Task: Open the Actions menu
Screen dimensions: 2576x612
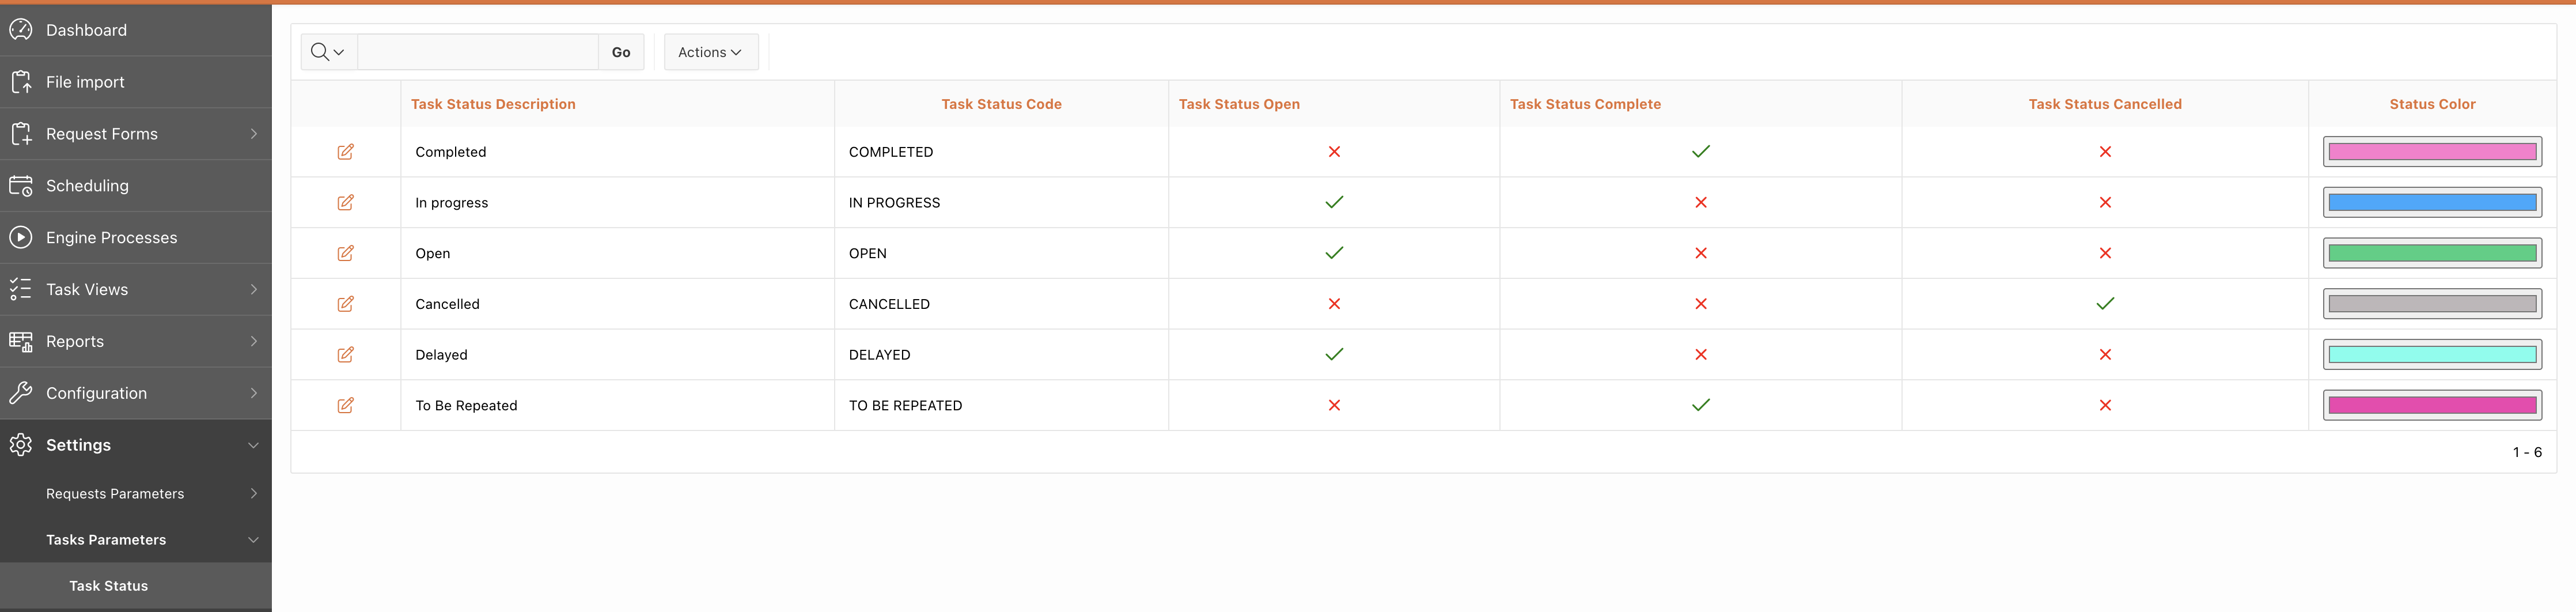Action: [x=710, y=52]
